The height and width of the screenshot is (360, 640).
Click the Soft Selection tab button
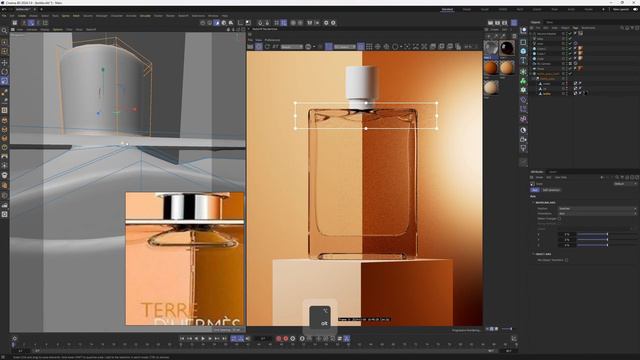tap(551, 190)
